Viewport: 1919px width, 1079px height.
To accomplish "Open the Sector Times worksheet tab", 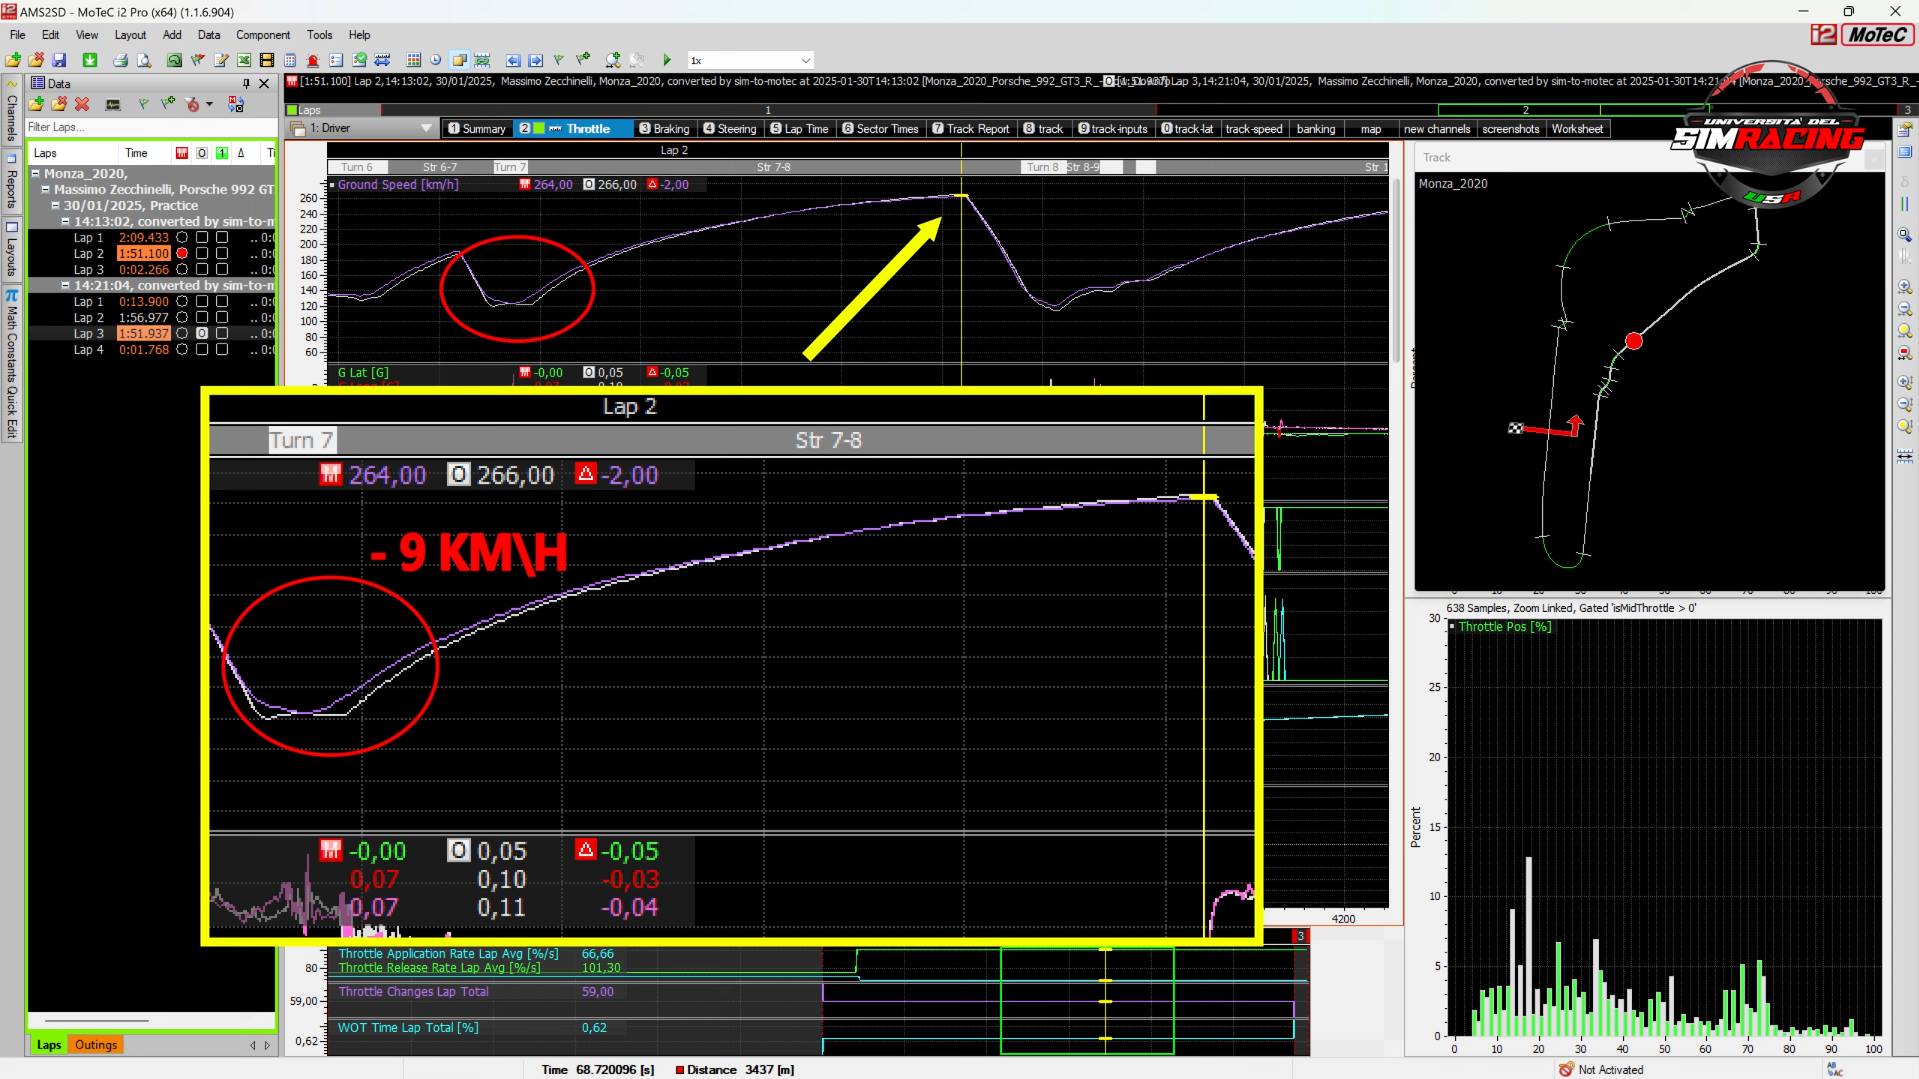I will click(880, 129).
